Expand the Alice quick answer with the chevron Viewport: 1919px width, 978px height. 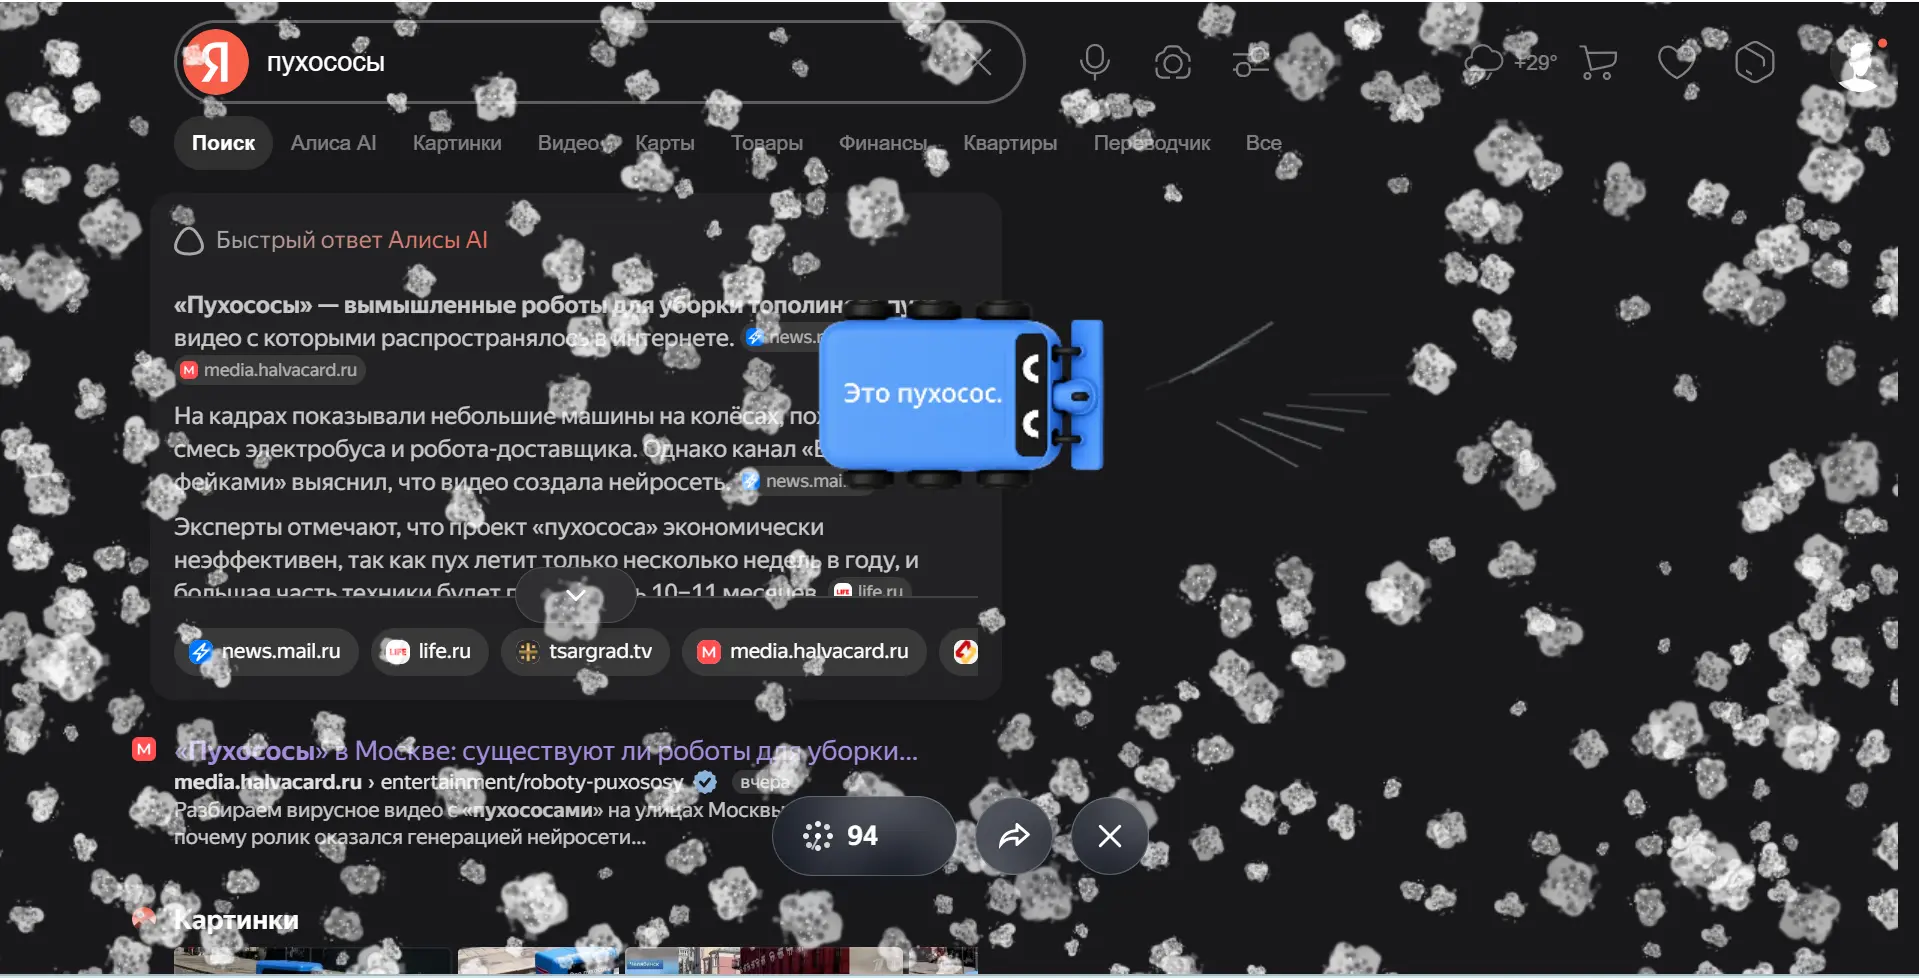(575, 594)
